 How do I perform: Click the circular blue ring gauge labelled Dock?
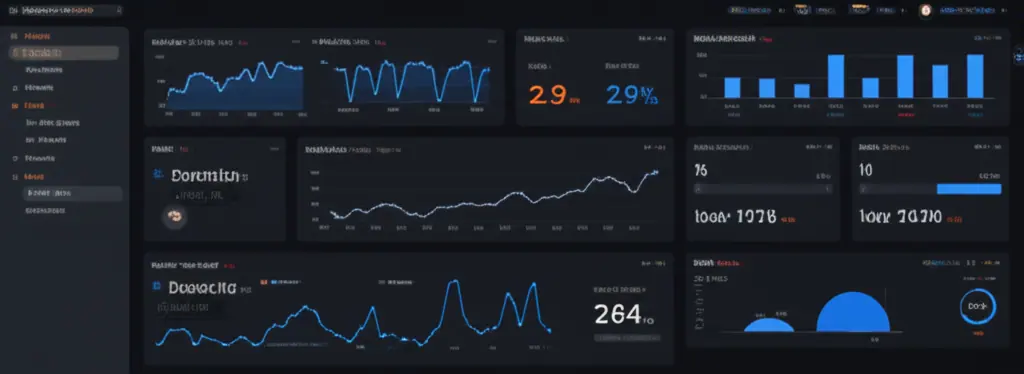(x=977, y=305)
